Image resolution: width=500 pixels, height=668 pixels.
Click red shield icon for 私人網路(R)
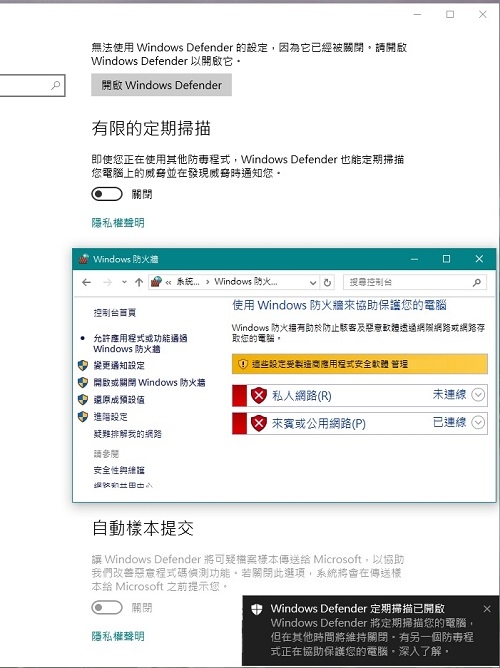click(x=259, y=395)
